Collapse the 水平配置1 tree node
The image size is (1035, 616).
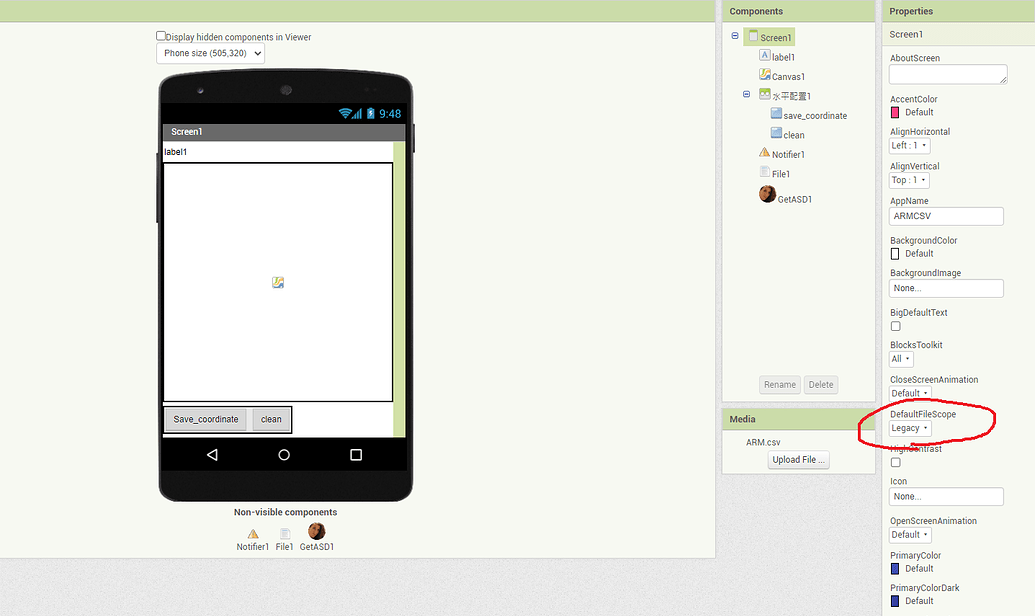746,94
